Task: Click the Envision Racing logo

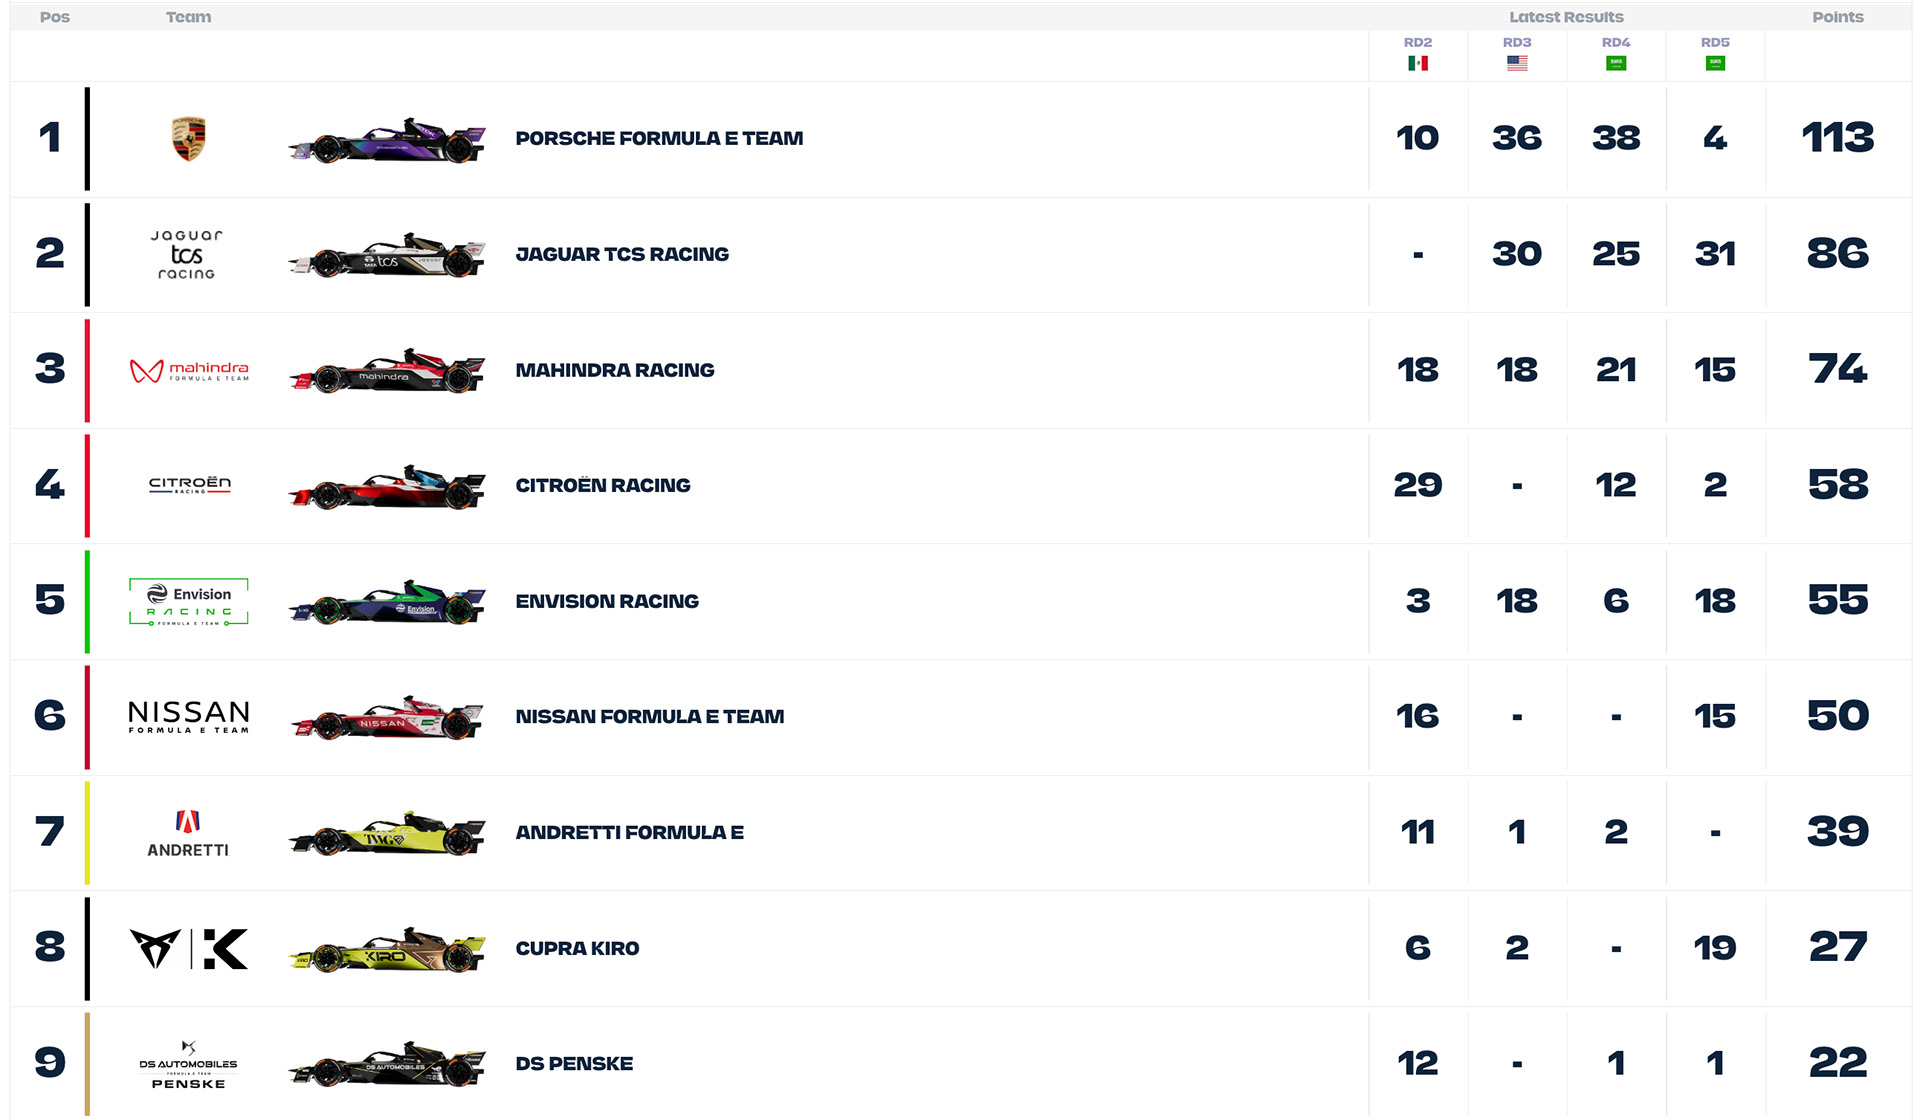Action: 189,602
